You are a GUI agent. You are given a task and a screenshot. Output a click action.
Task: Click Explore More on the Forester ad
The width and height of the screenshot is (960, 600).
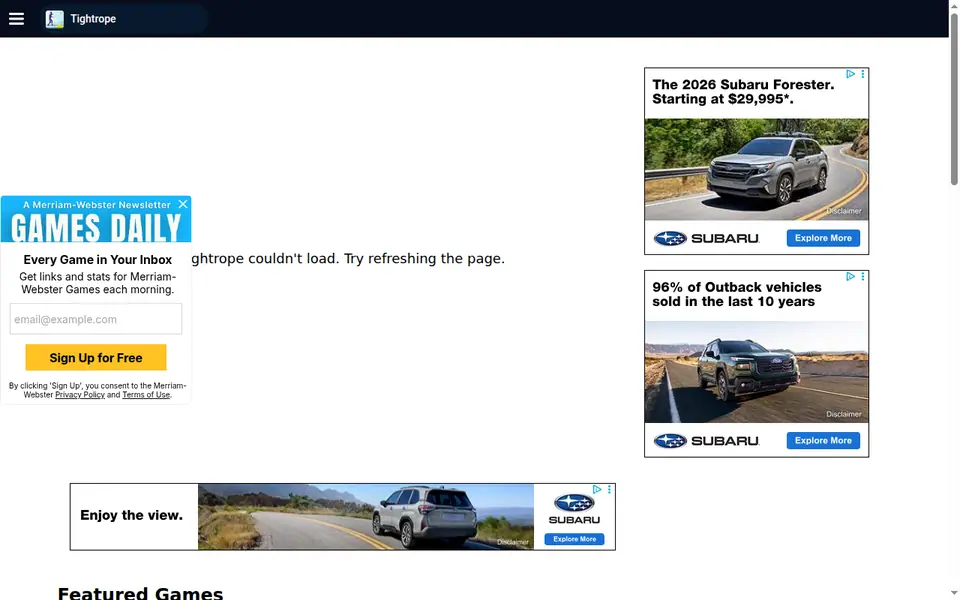tap(823, 238)
